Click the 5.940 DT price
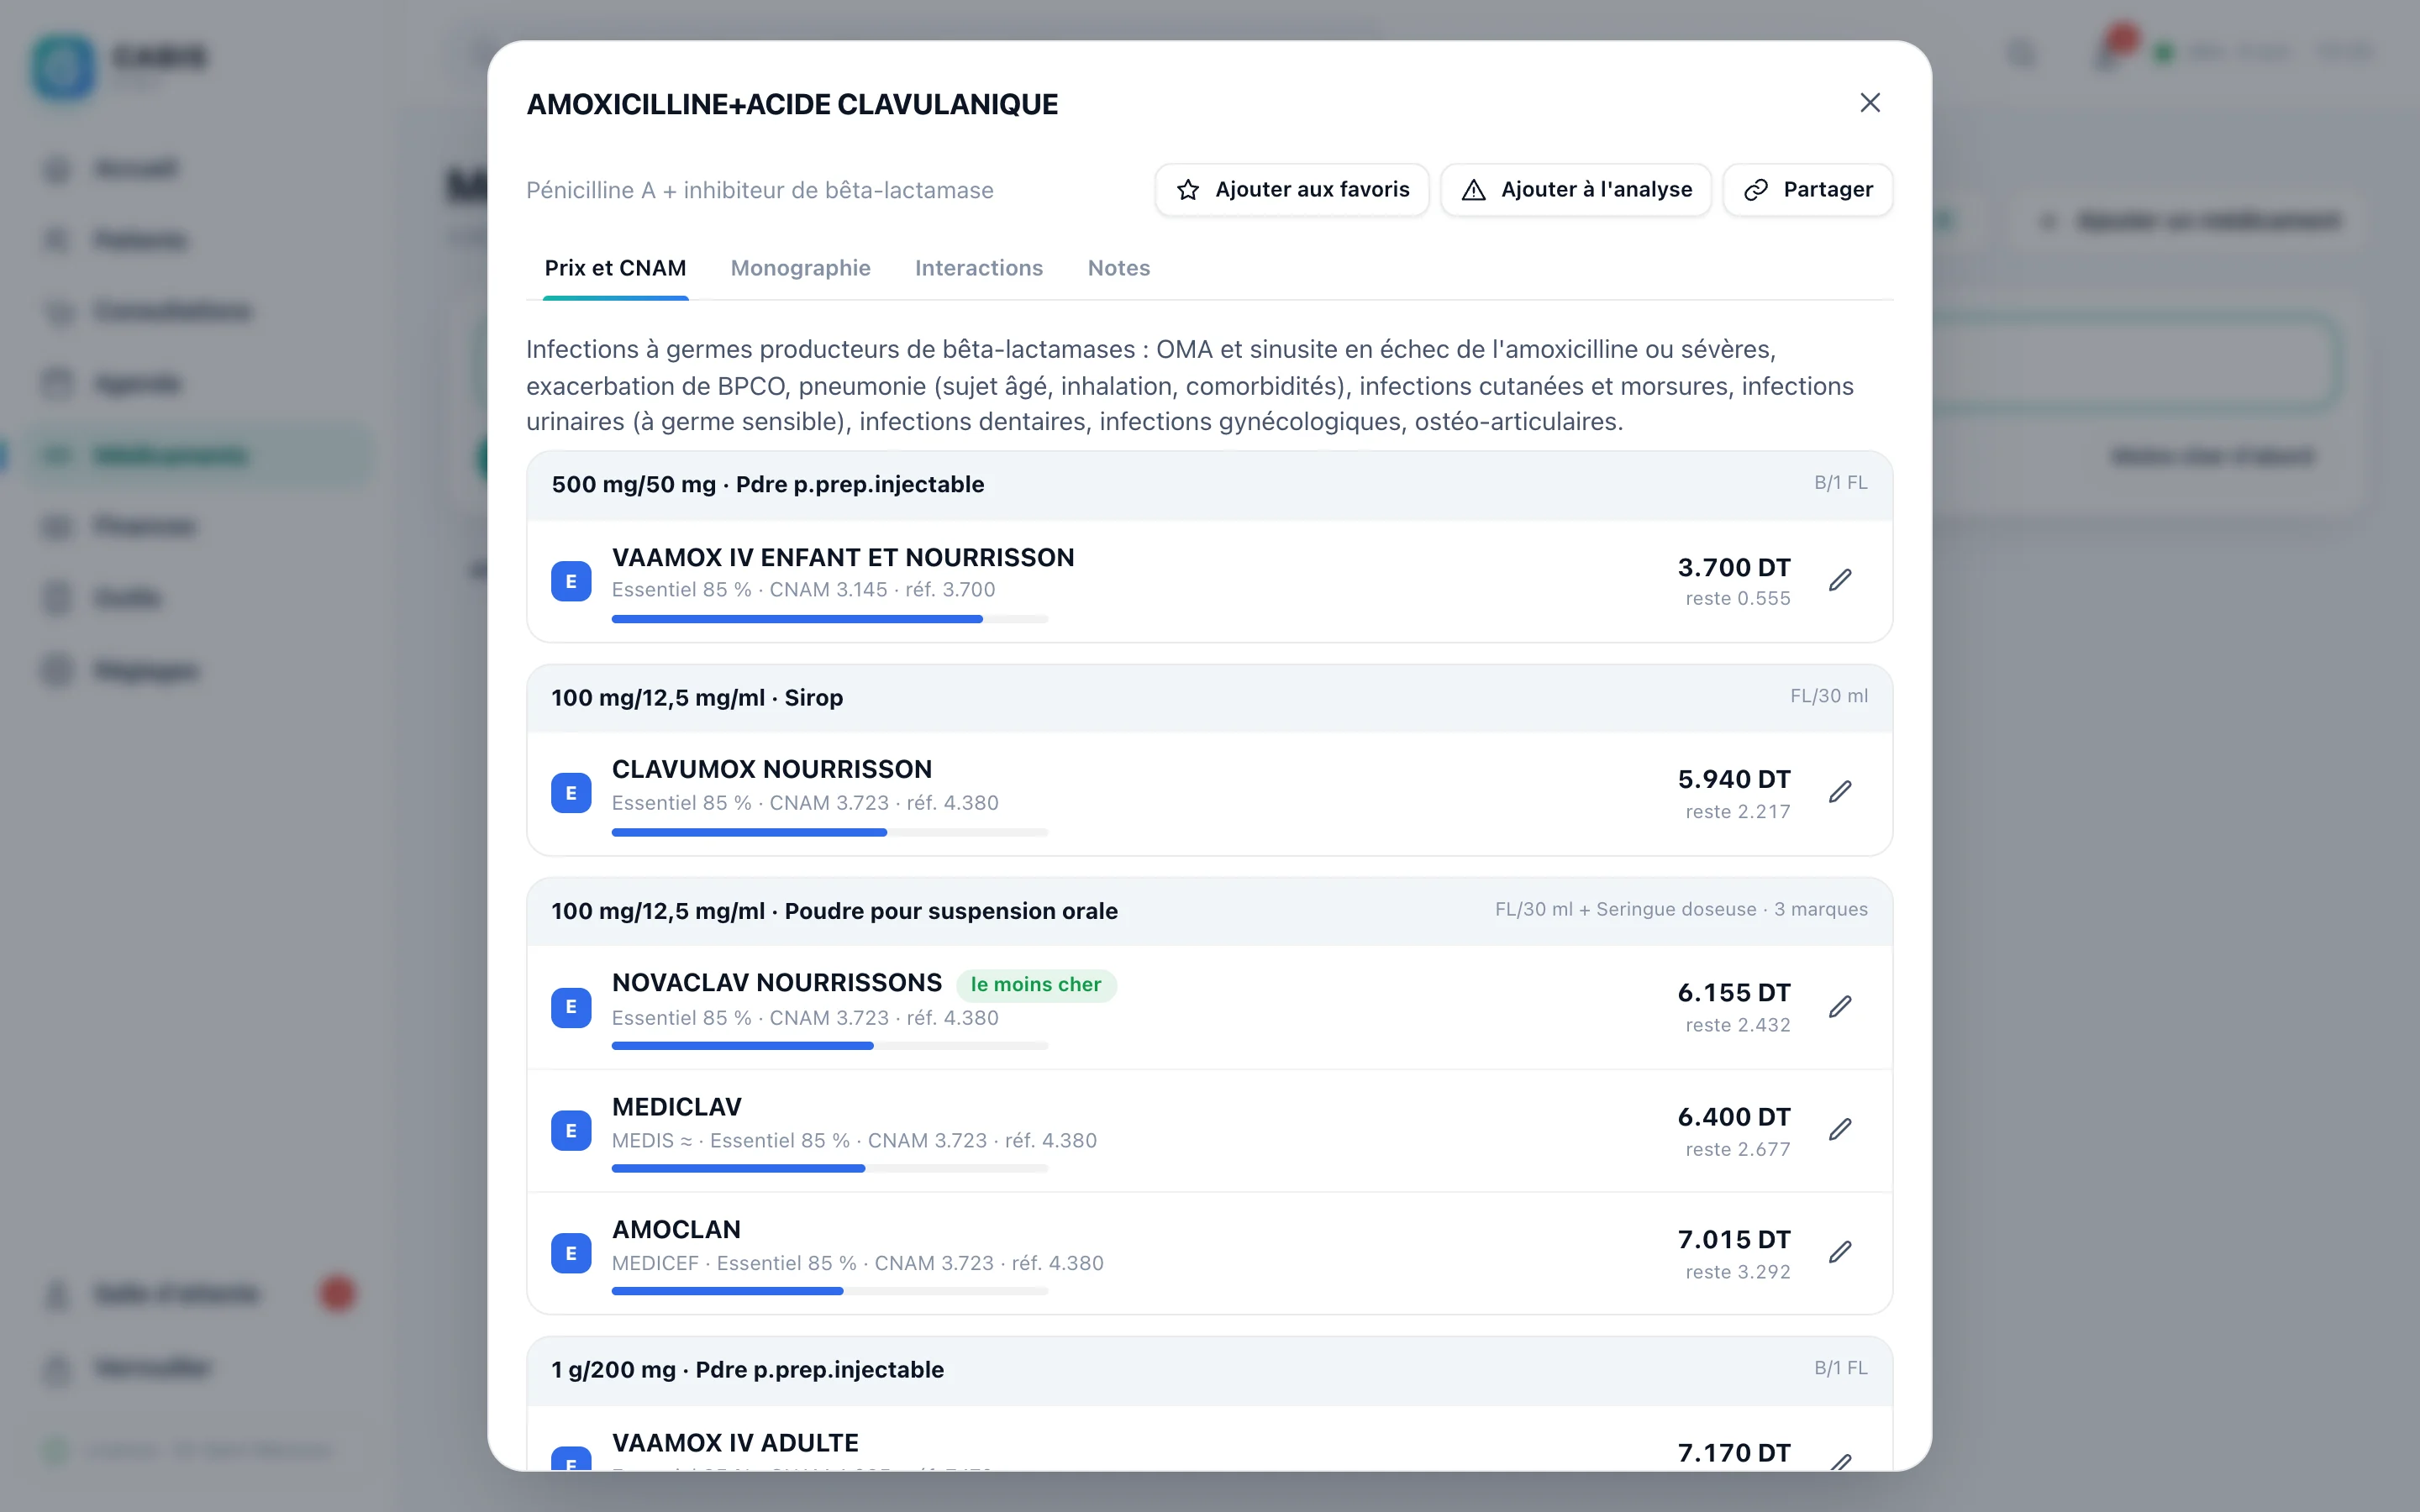Image resolution: width=2420 pixels, height=1512 pixels. 1733,779
